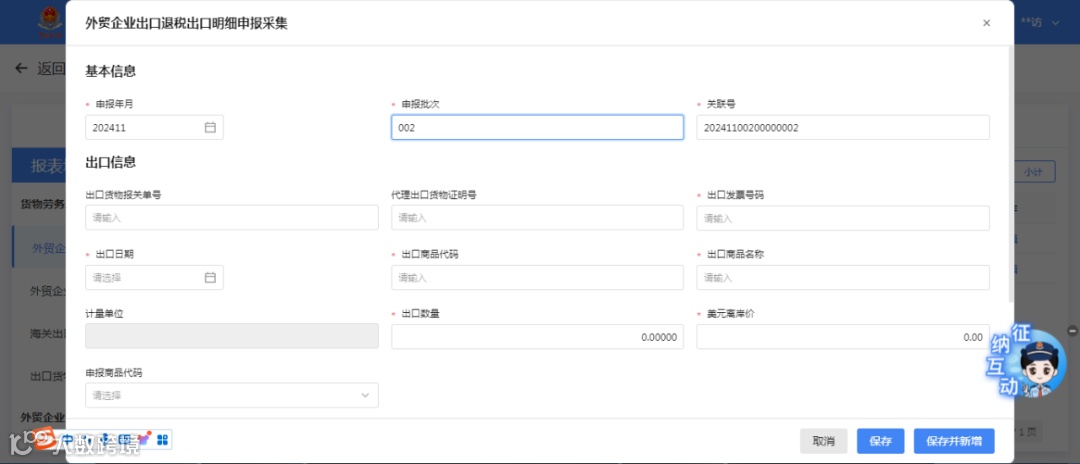The width and height of the screenshot is (1080, 464).
Task: Collapse the 征纳互动 mascot with minus icon
Action: (x=1072, y=330)
